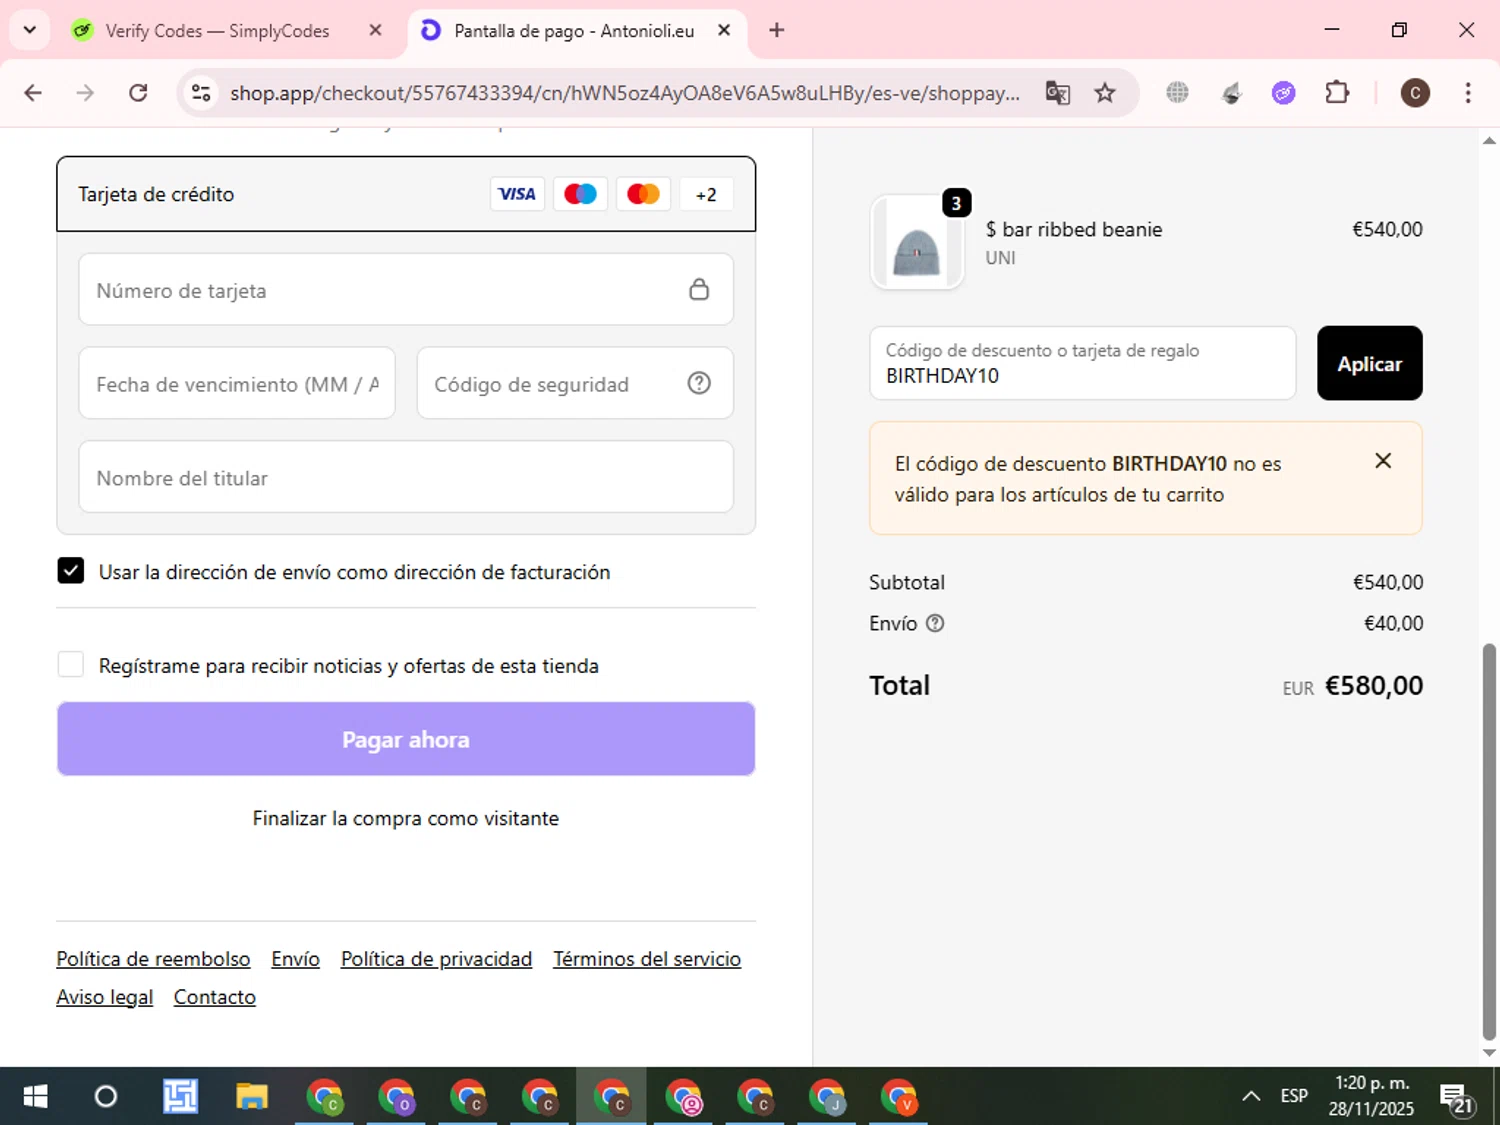
Task: Bookmark this page with the star icon
Action: [x=1105, y=93]
